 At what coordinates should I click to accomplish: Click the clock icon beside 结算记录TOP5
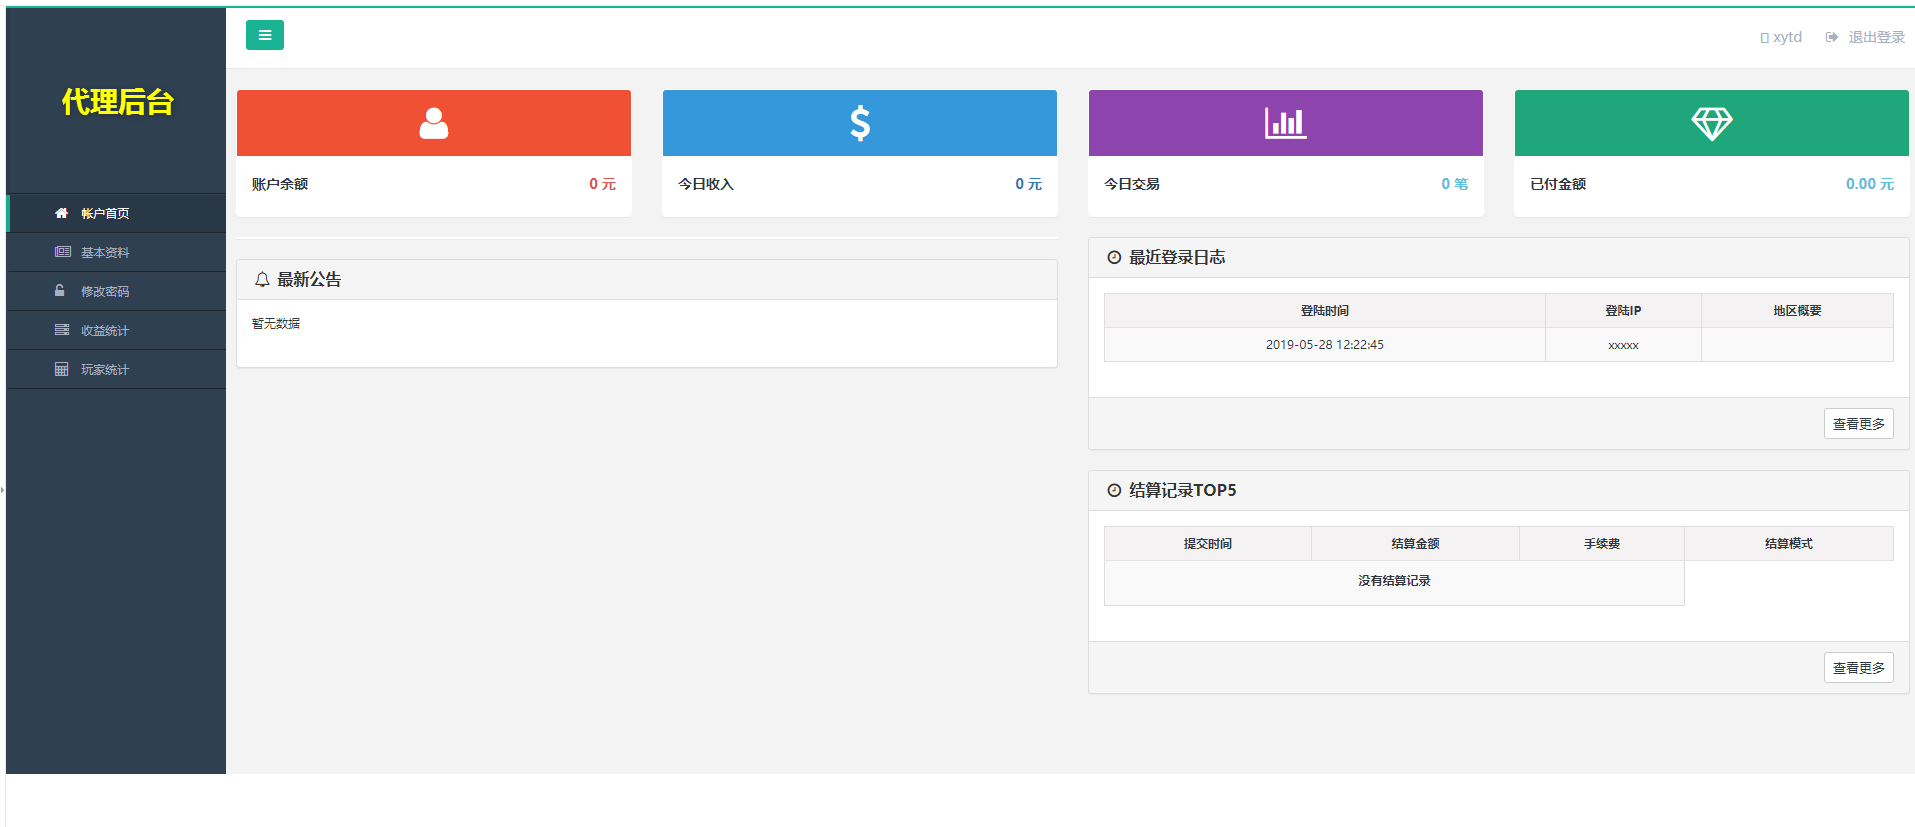coord(1114,491)
